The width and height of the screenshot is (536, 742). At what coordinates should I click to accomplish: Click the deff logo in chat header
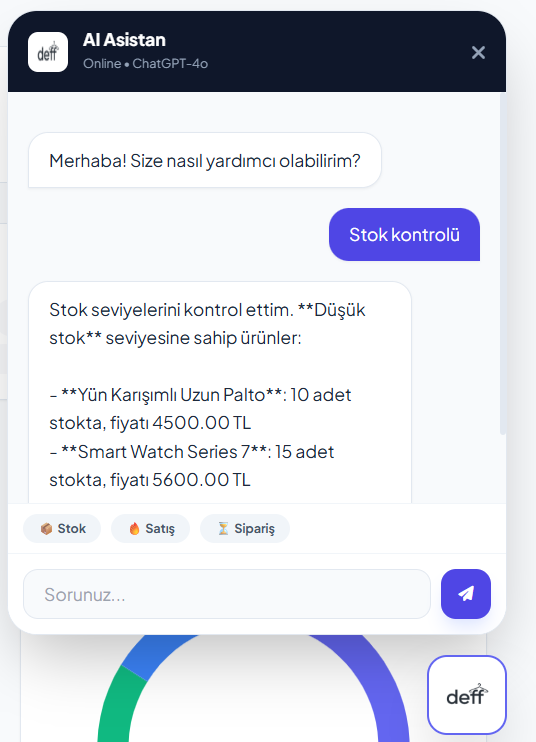click(48, 52)
